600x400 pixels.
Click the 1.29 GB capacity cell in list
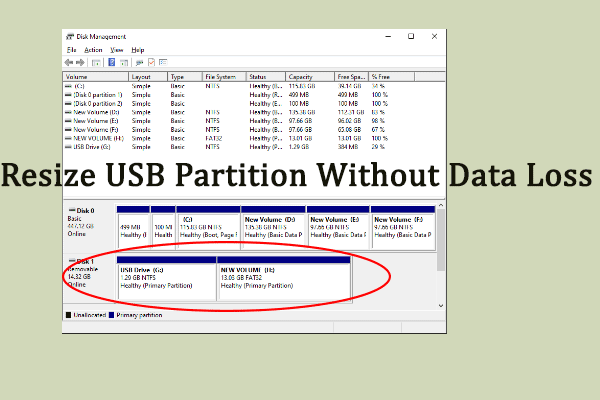[x=299, y=147]
